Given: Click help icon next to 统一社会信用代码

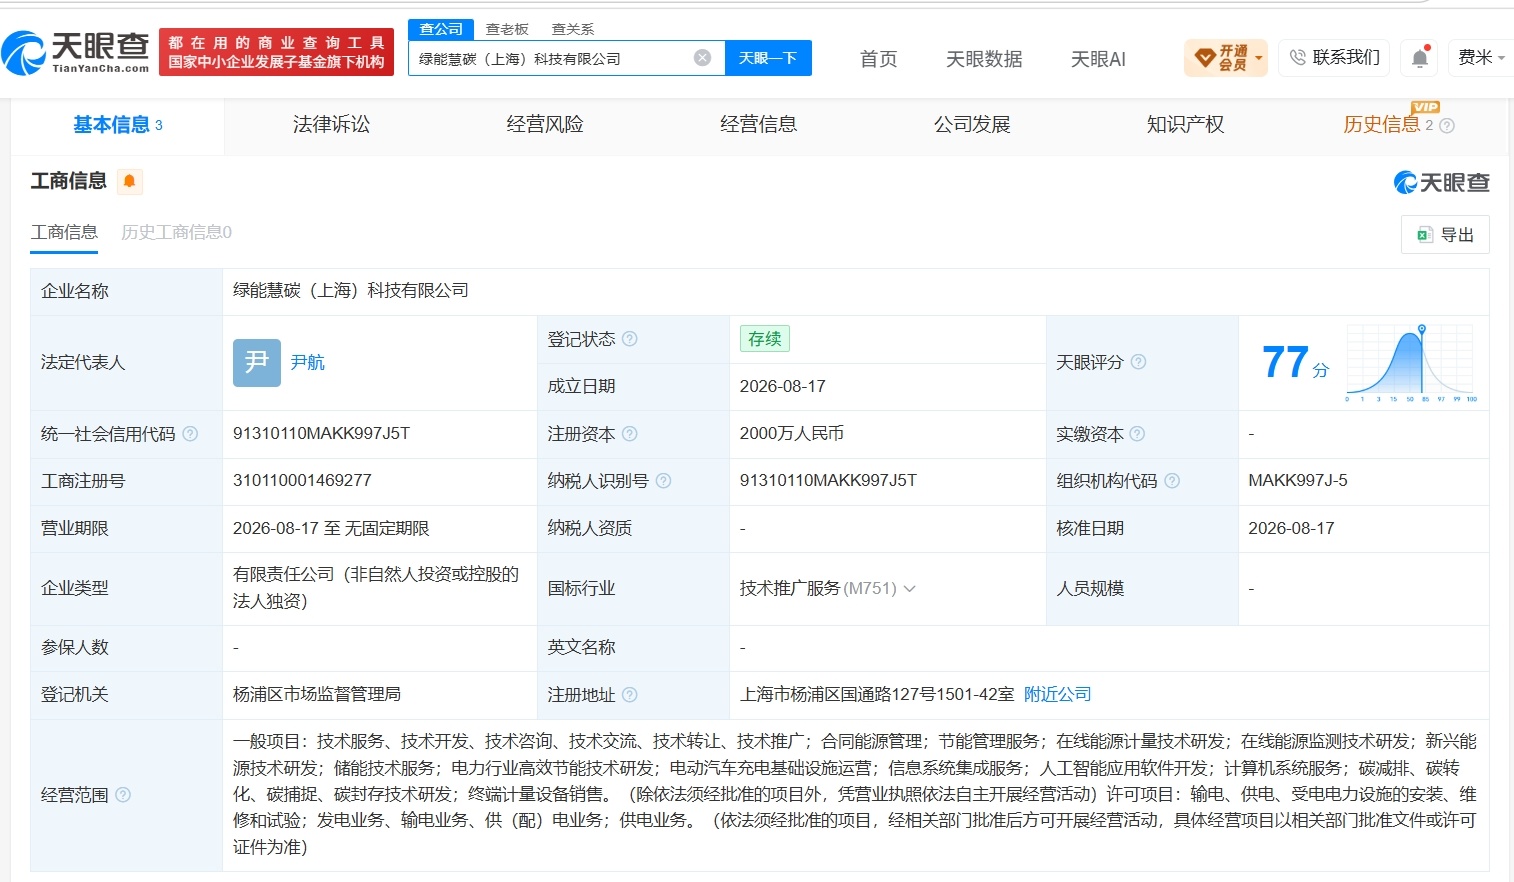Looking at the screenshot, I should pos(190,434).
